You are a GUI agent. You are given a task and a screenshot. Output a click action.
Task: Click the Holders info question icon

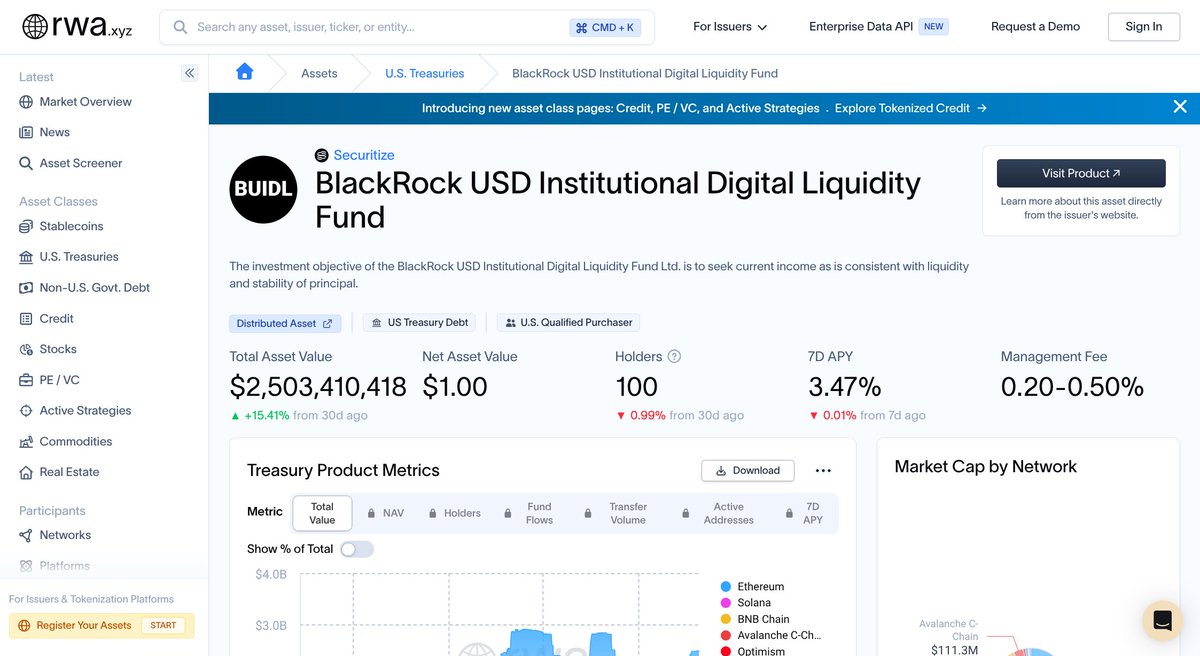(x=674, y=356)
